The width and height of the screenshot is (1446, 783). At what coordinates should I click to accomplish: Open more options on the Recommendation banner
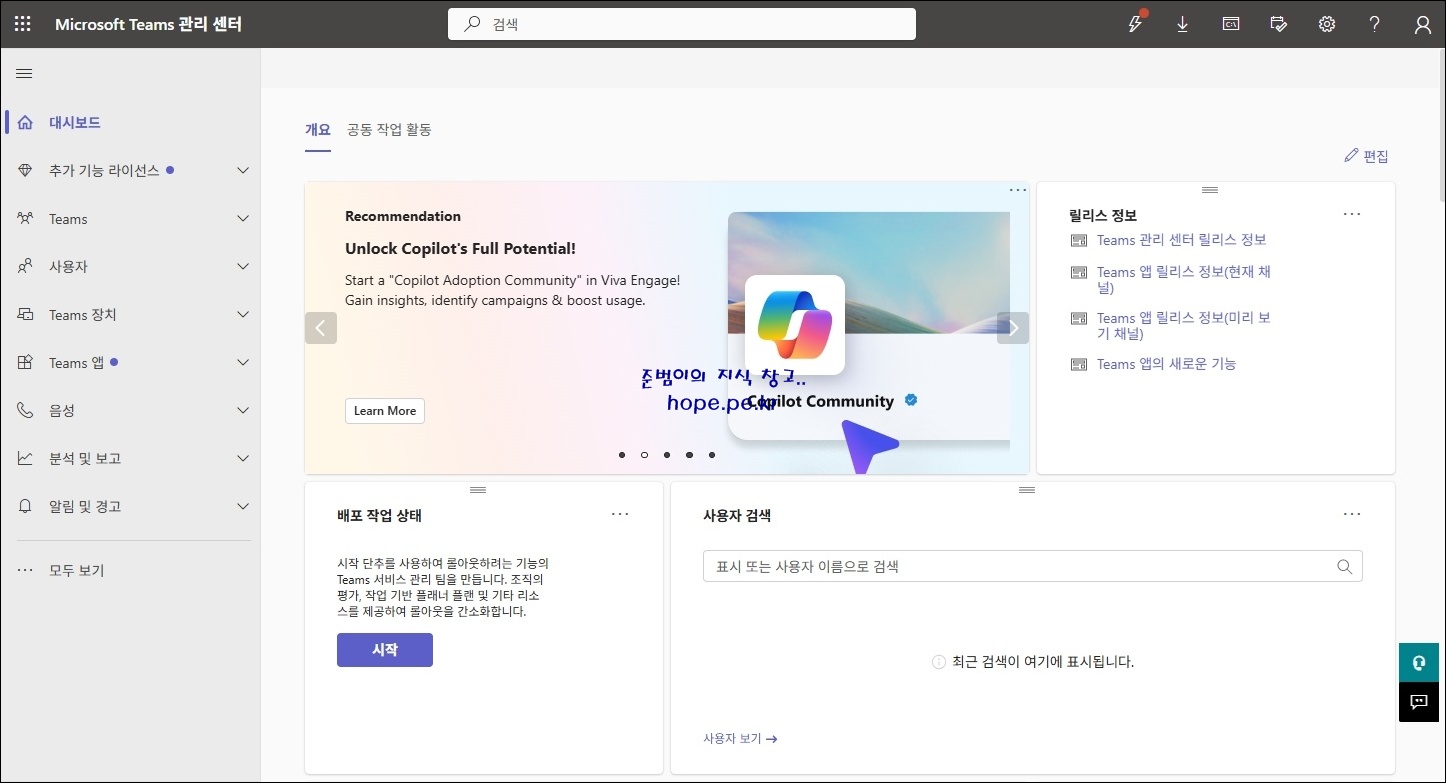(x=1018, y=190)
